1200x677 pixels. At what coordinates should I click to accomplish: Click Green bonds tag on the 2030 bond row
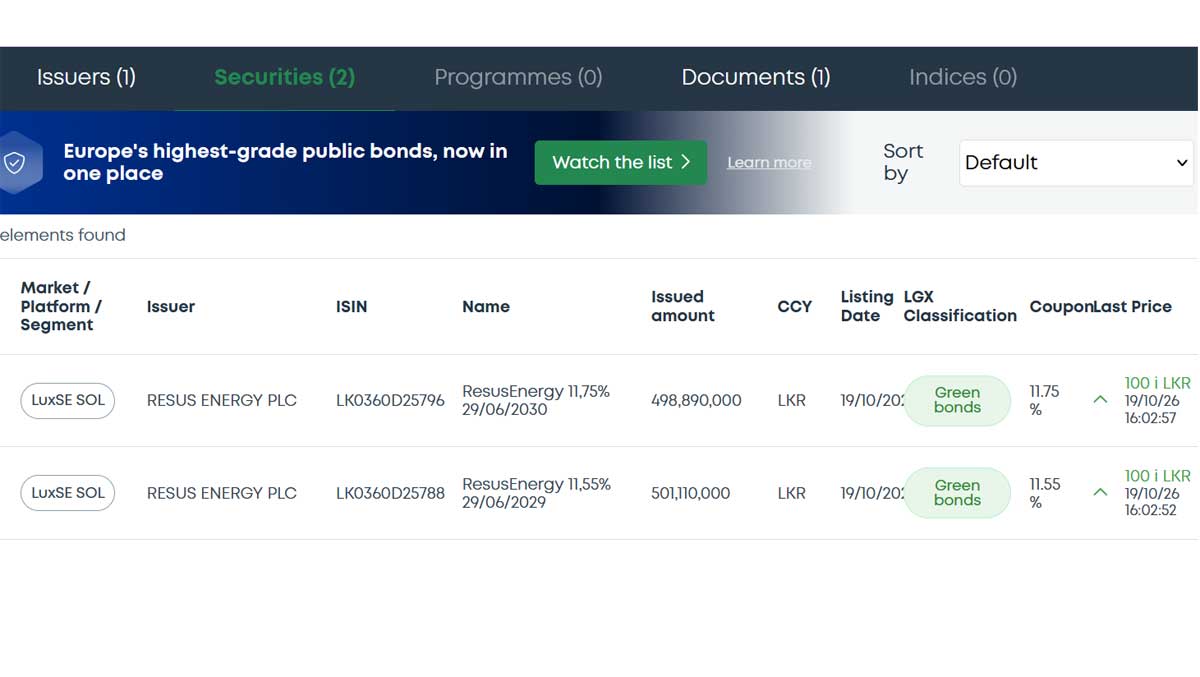pyautogui.click(x=957, y=400)
